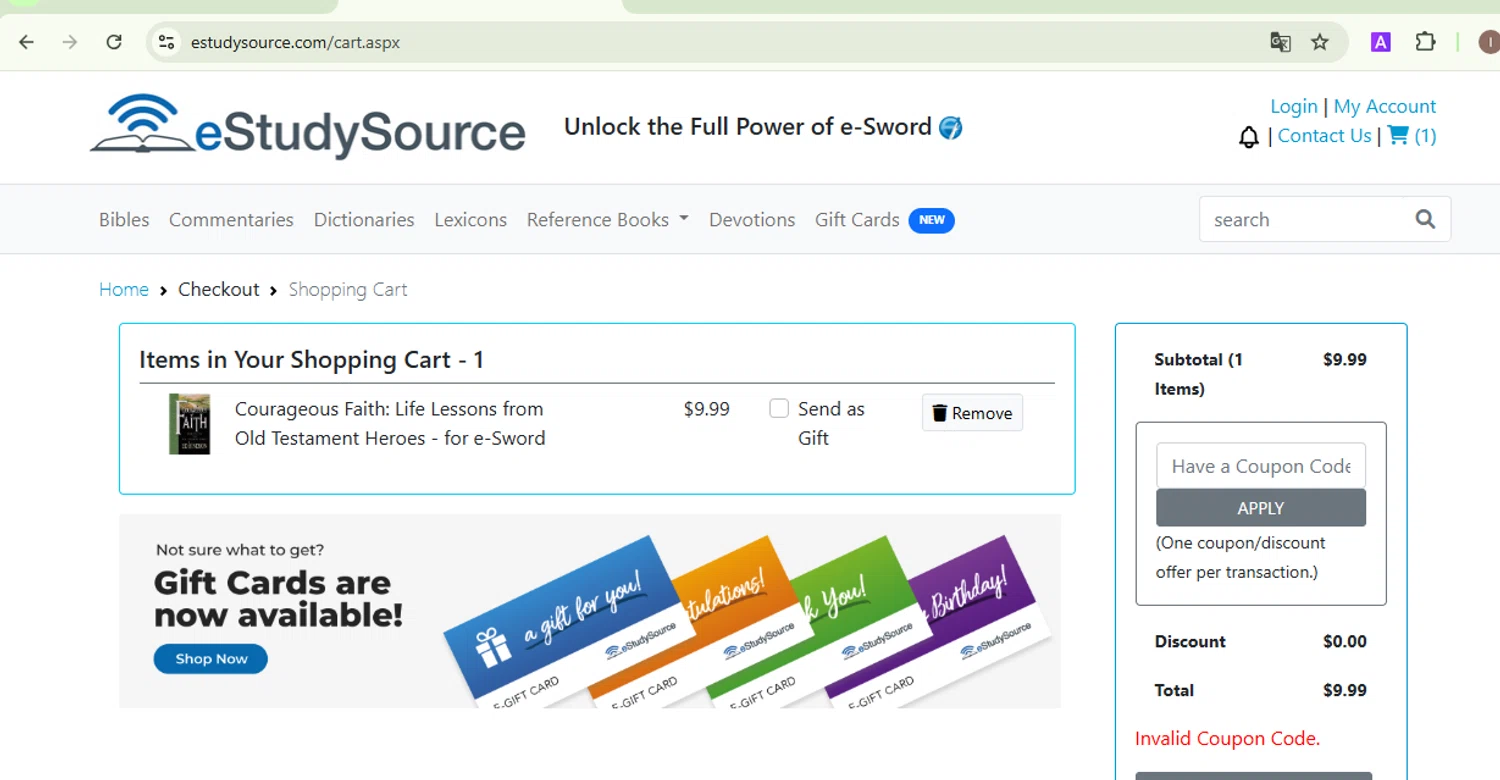Screen dimensions: 1500x780
Task: Select the Shopping Cart breadcrumb text
Action: click(x=348, y=289)
